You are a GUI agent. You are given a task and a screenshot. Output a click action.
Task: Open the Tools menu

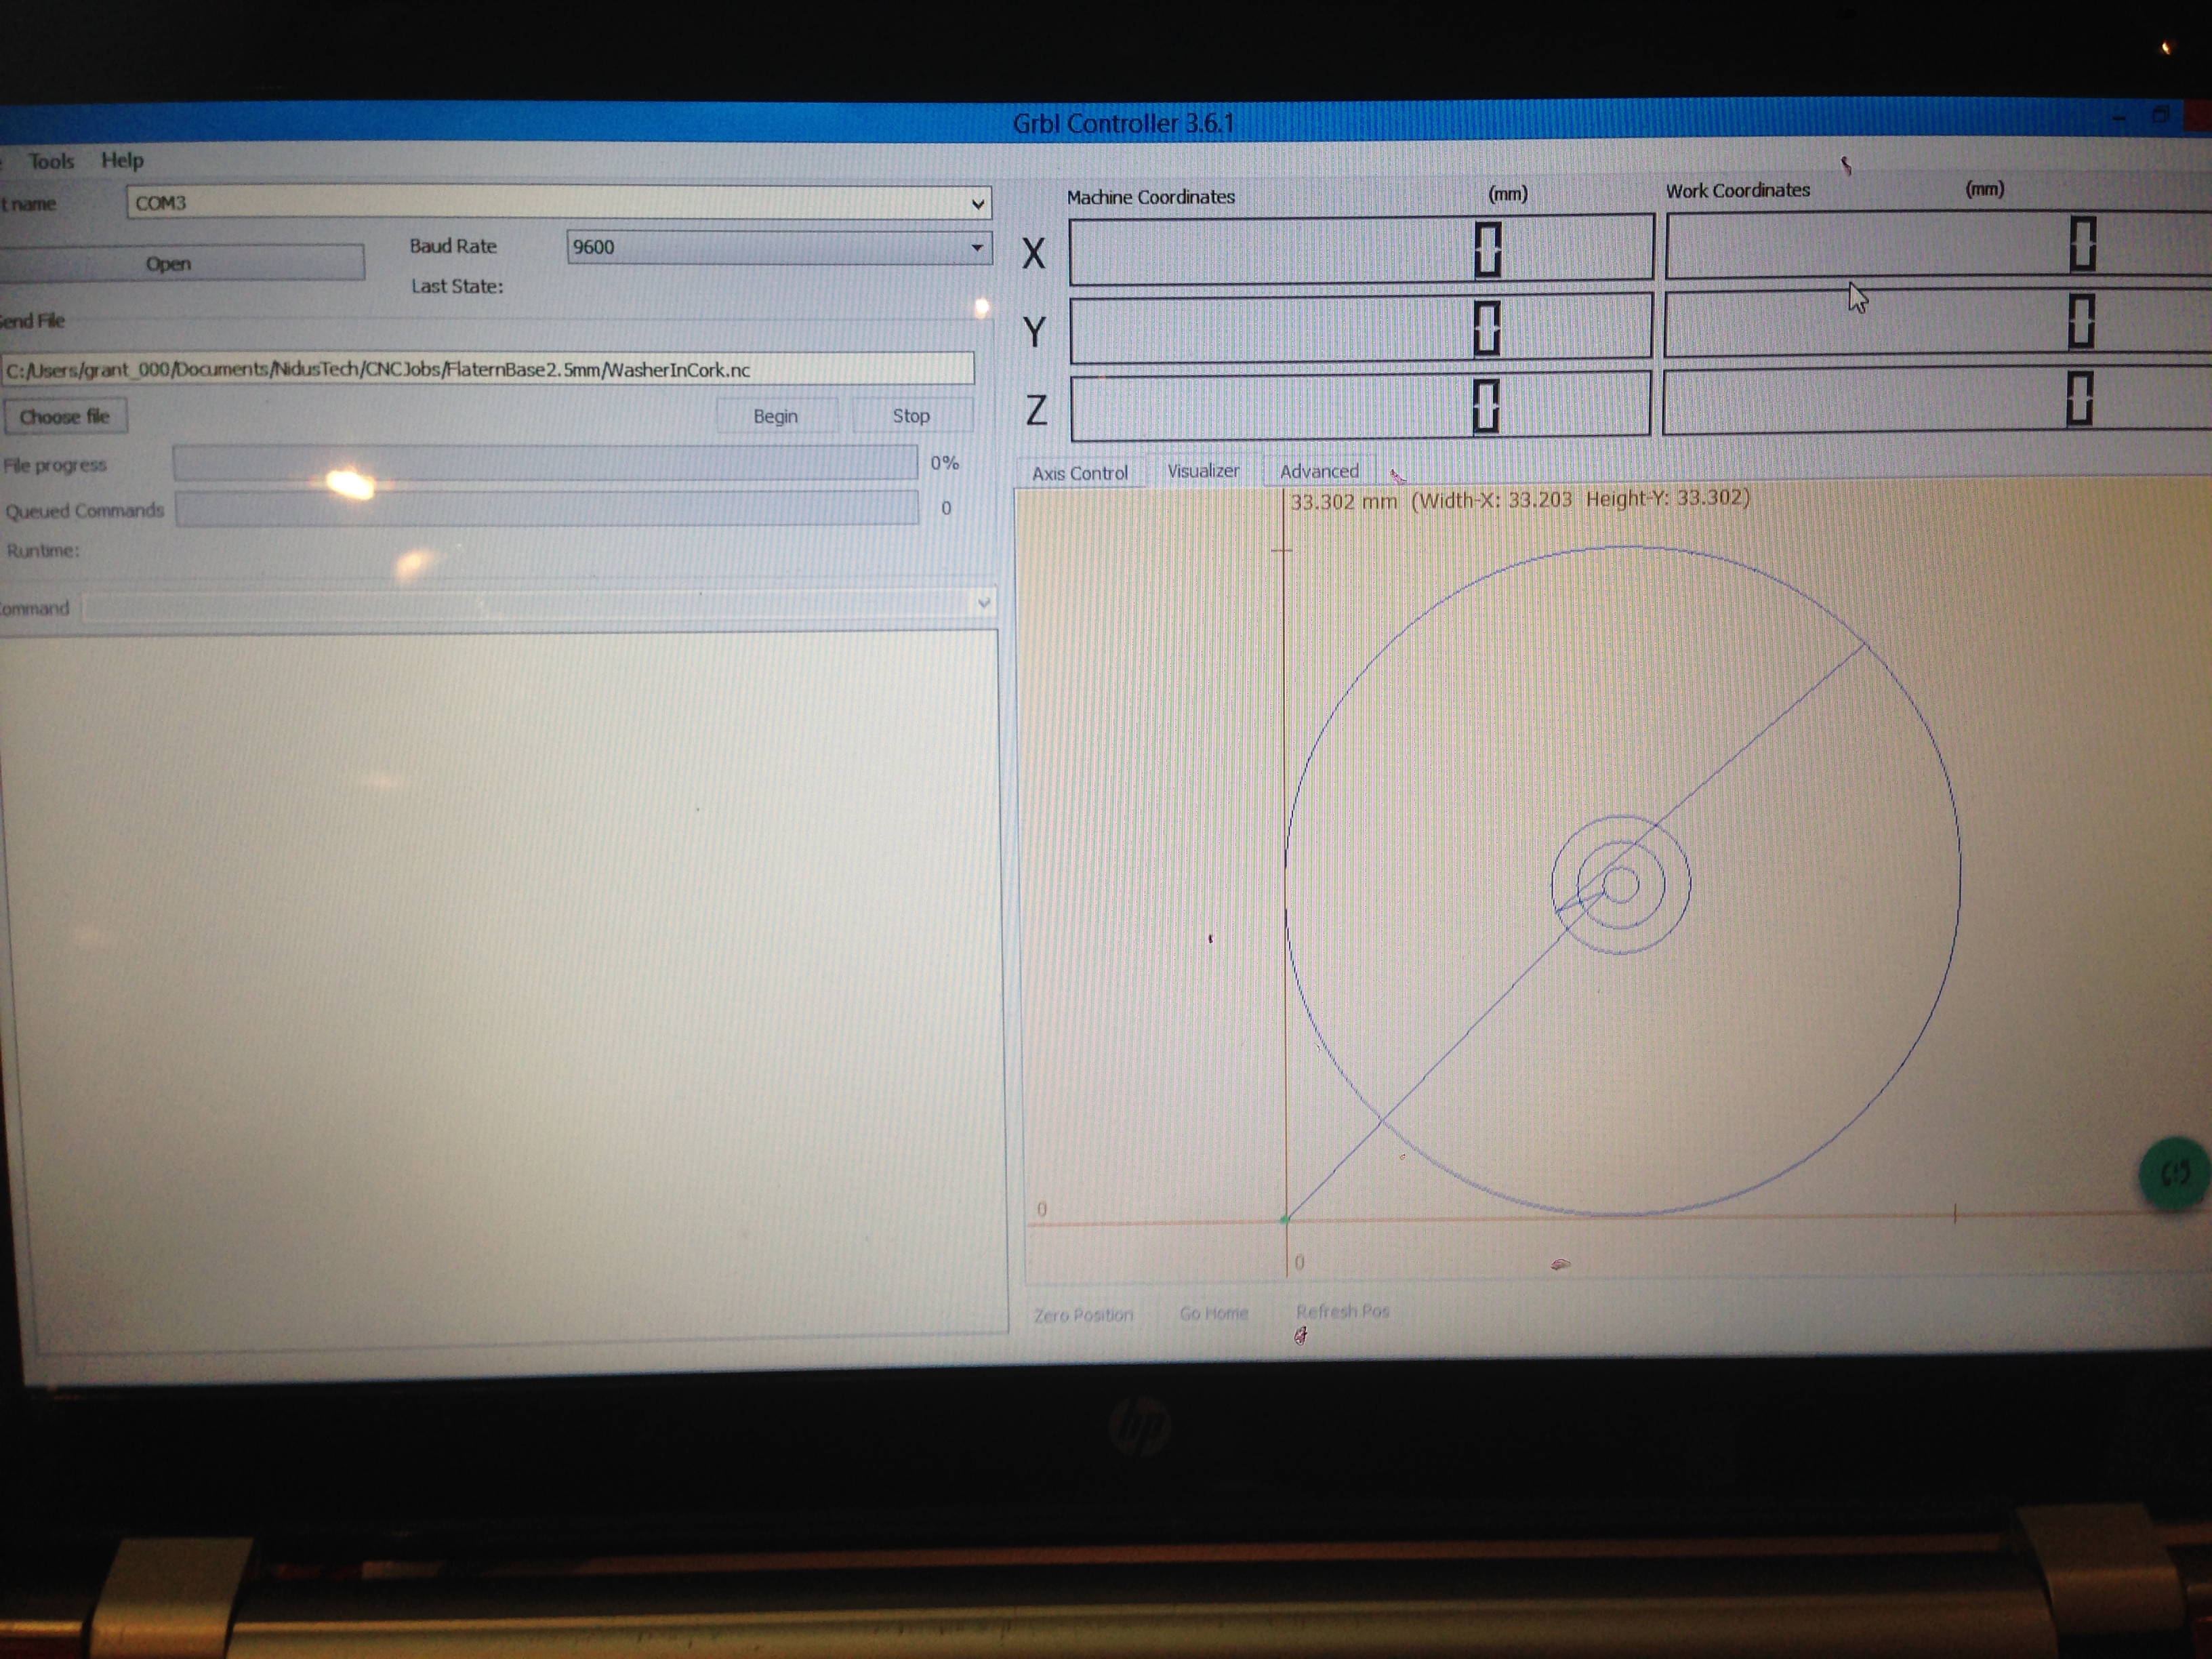point(50,161)
